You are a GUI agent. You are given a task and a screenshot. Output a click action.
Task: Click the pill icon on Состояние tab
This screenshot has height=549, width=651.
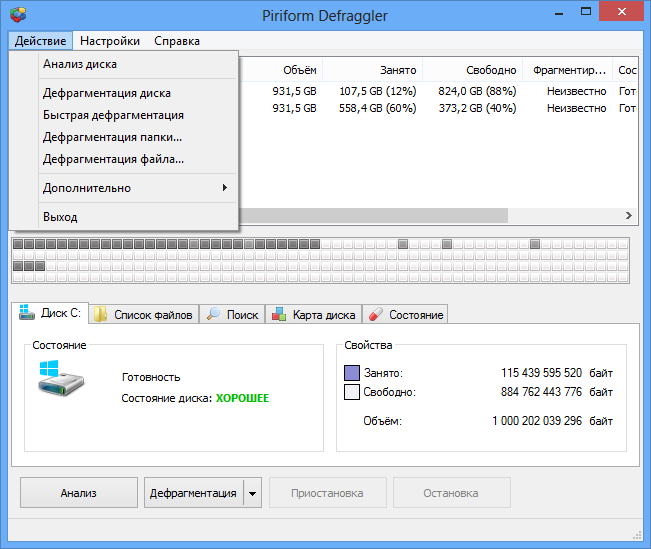tap(376, 314)
